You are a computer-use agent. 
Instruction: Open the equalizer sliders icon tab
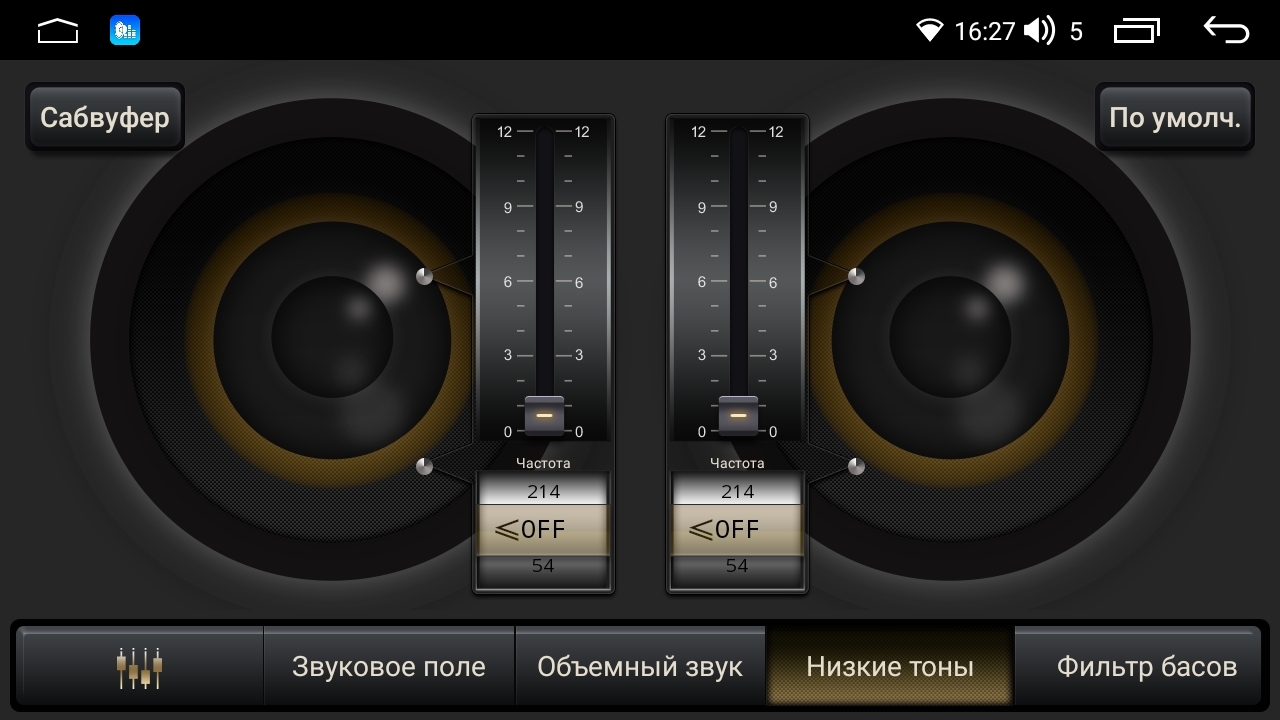tap(140, 667)
